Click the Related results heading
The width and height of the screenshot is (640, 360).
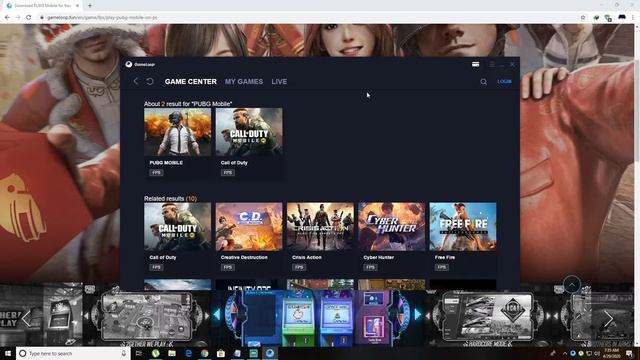170,198
